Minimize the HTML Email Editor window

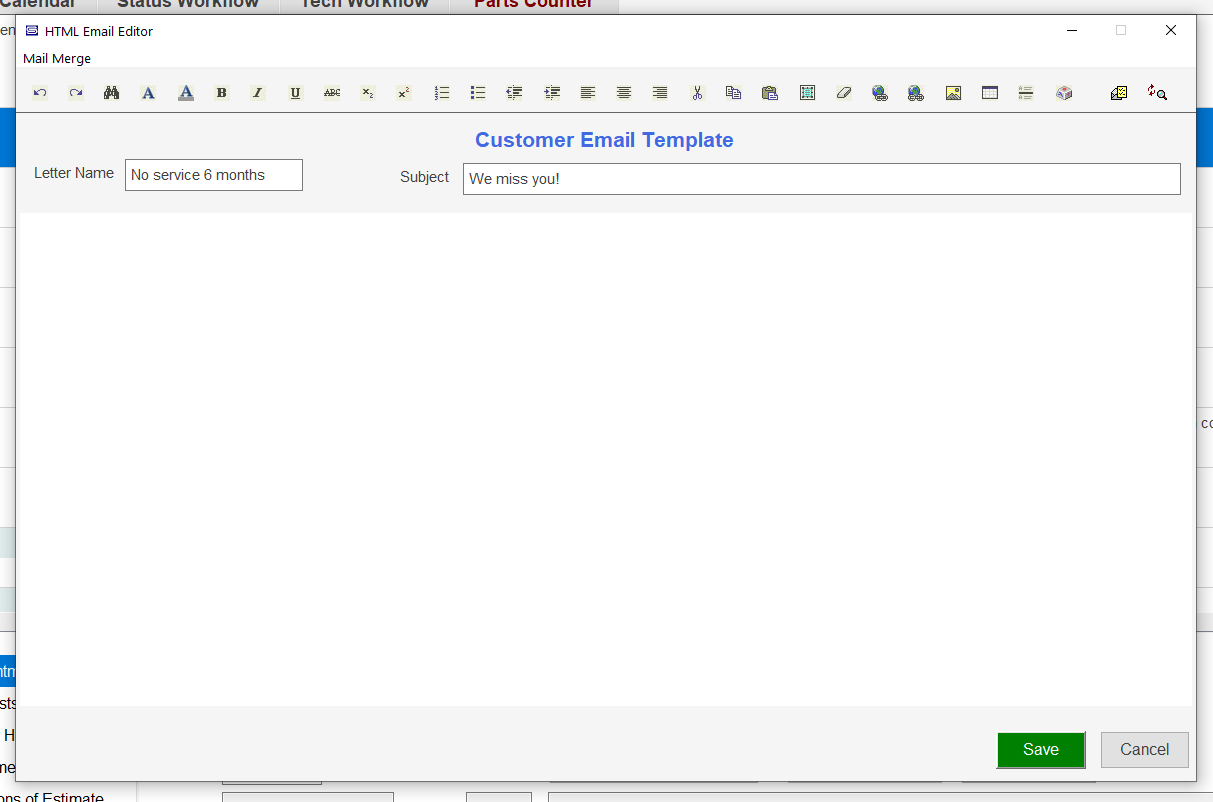tap(1072, 31)
